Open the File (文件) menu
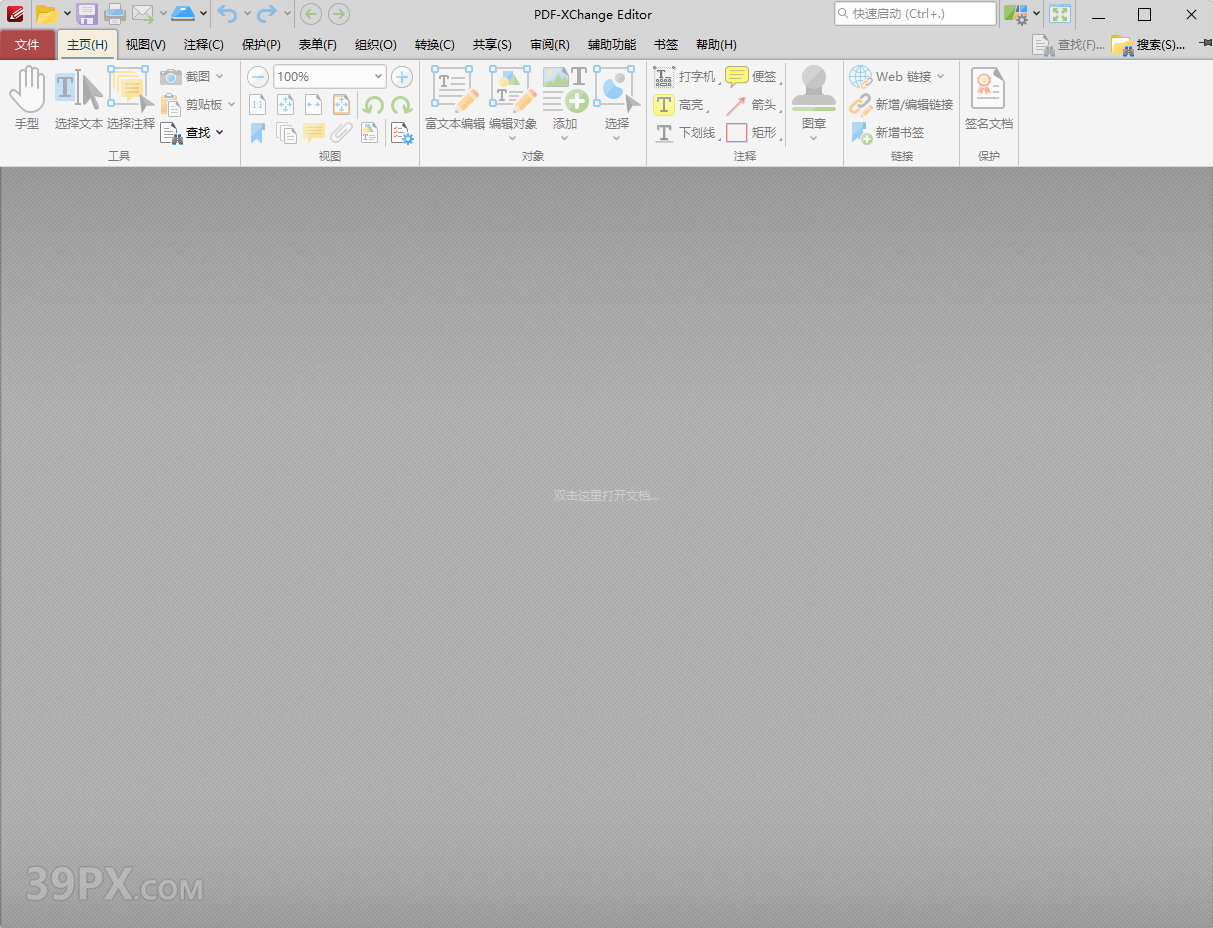 tap(27, 45)
